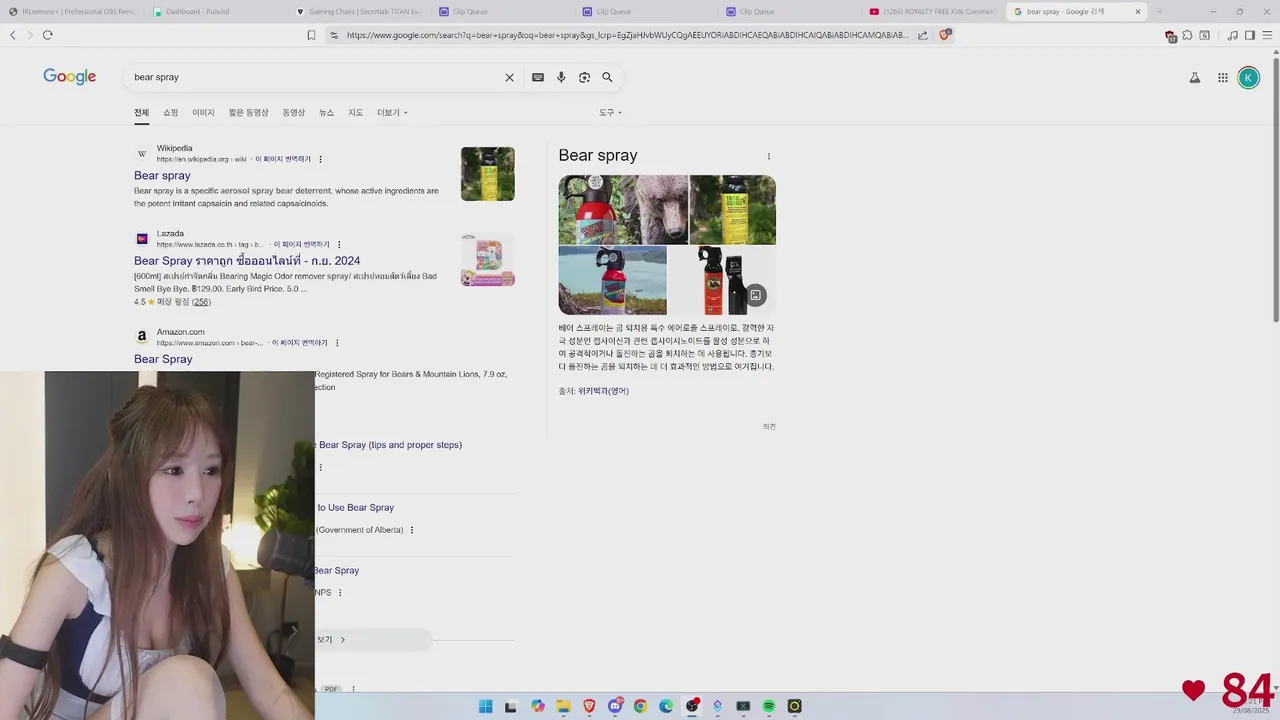This screenshot has height=720, width=1280.
Task: Open Bear spray knowledge panel options menu
Action: click(x=768, y=156)
